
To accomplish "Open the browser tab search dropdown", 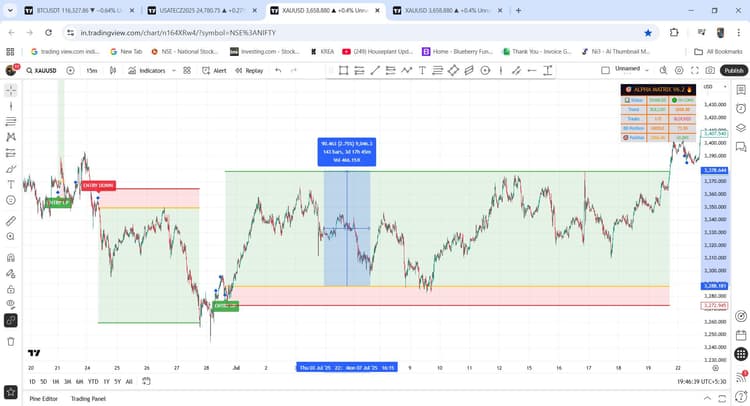I will 10,10.
